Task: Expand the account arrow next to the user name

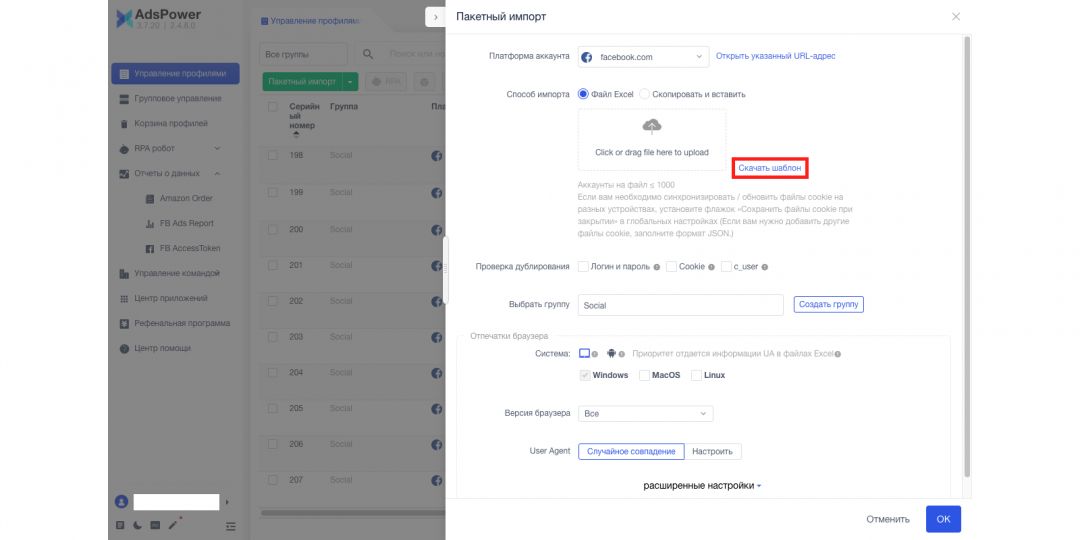Action: (x=227, y=502)
